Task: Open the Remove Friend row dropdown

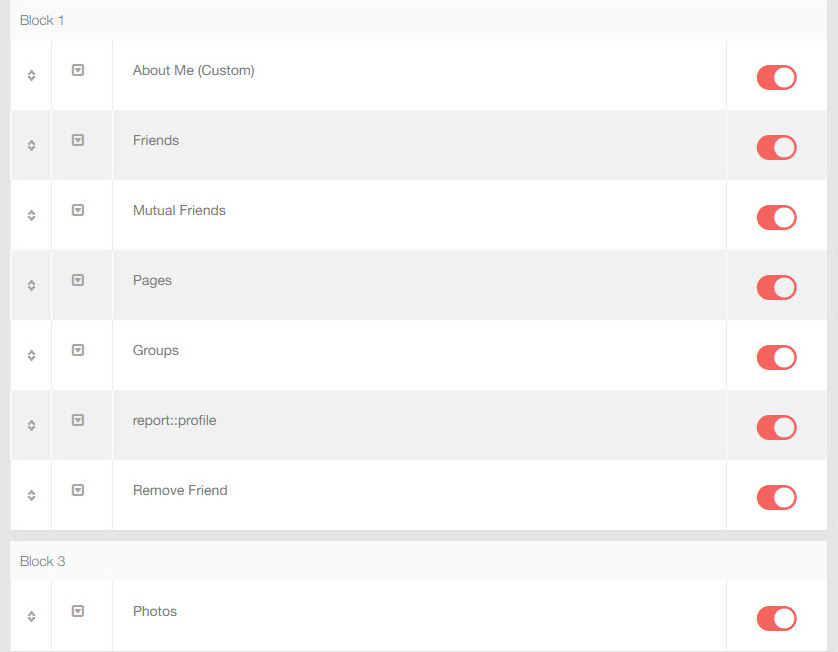Action: pyautogui.click(x=77, y=491)
